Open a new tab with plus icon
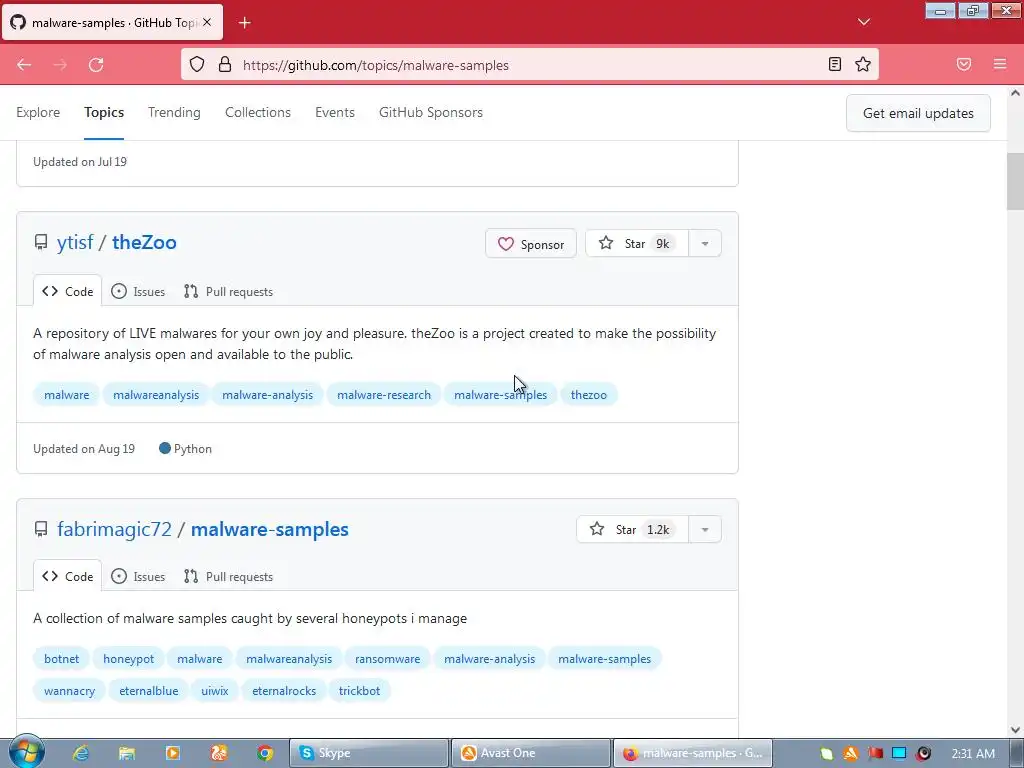Viewport: 1024px width, 768px height. pos(244,23)
